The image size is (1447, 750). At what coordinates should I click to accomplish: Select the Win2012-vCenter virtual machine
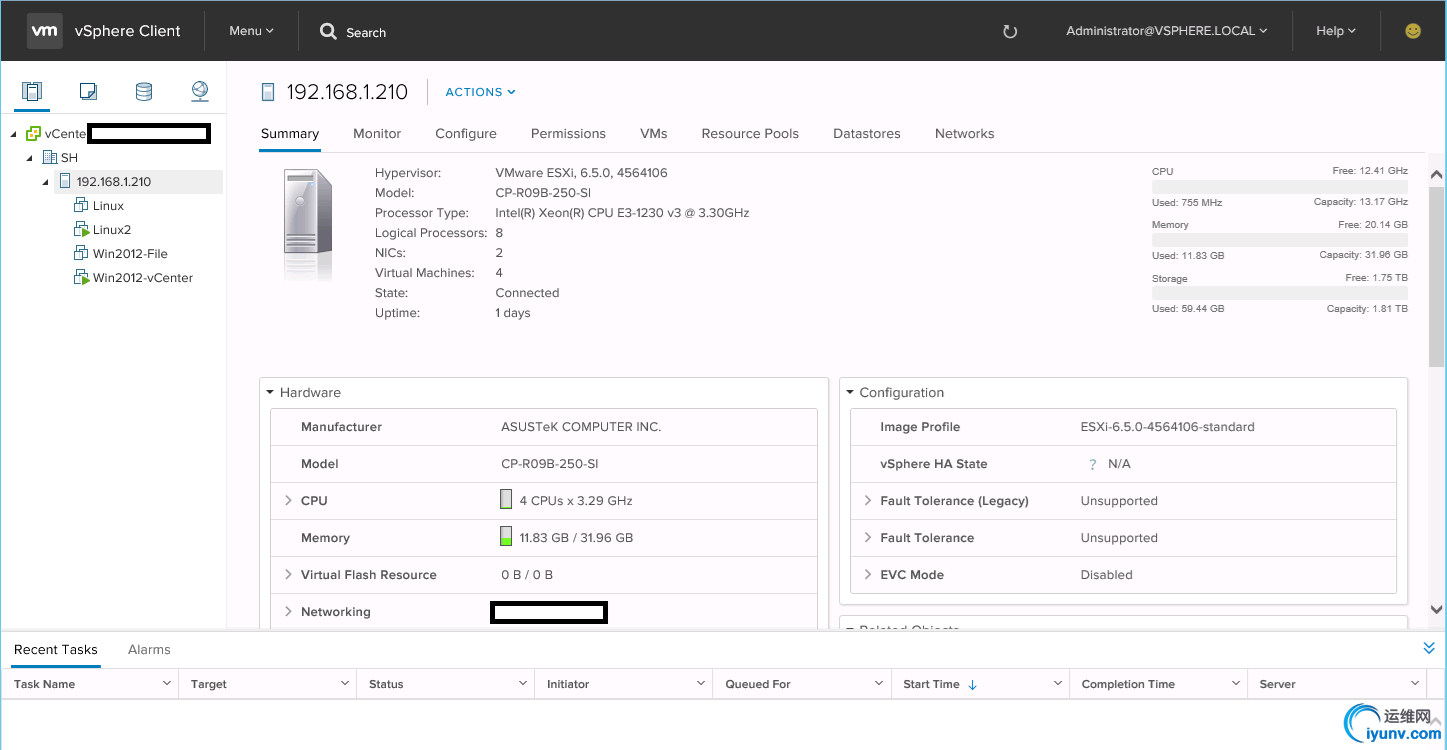(142, 278)
